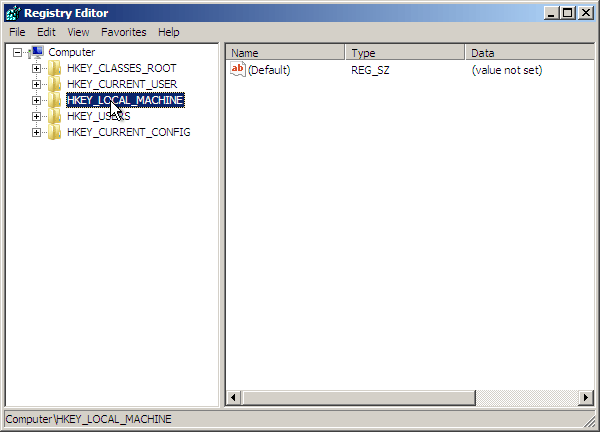Open the File menu

coord(17,32)
